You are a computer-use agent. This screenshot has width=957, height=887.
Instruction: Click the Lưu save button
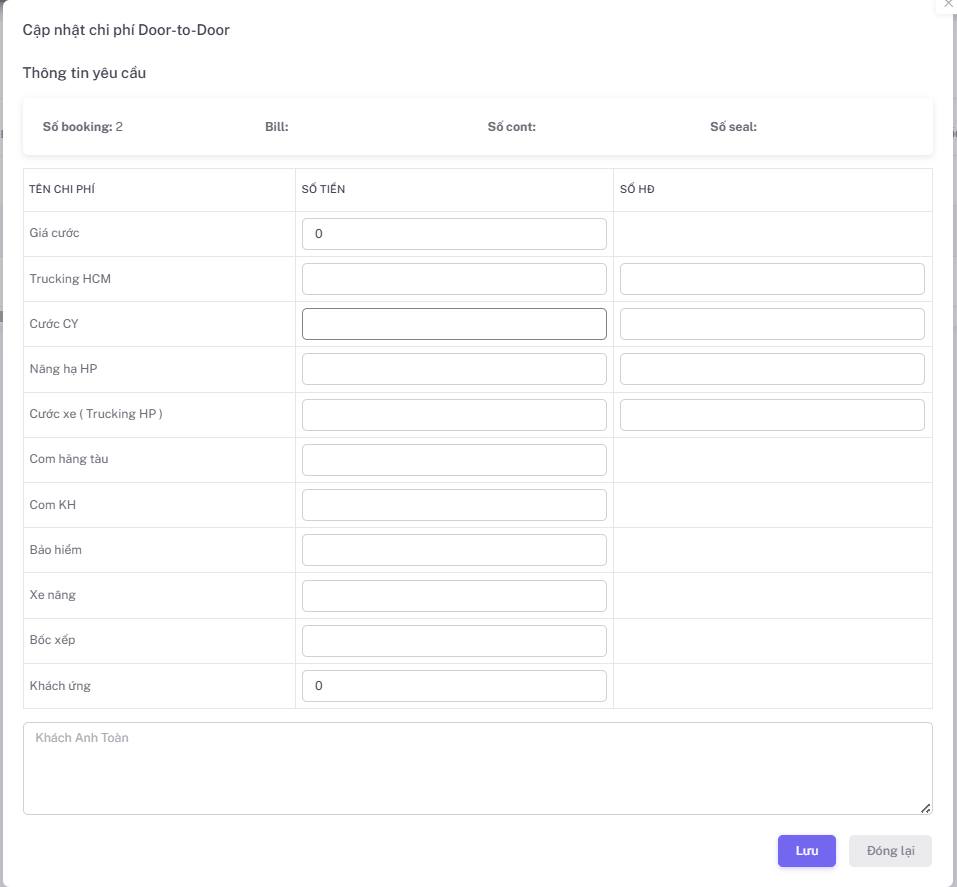point(806,851)
